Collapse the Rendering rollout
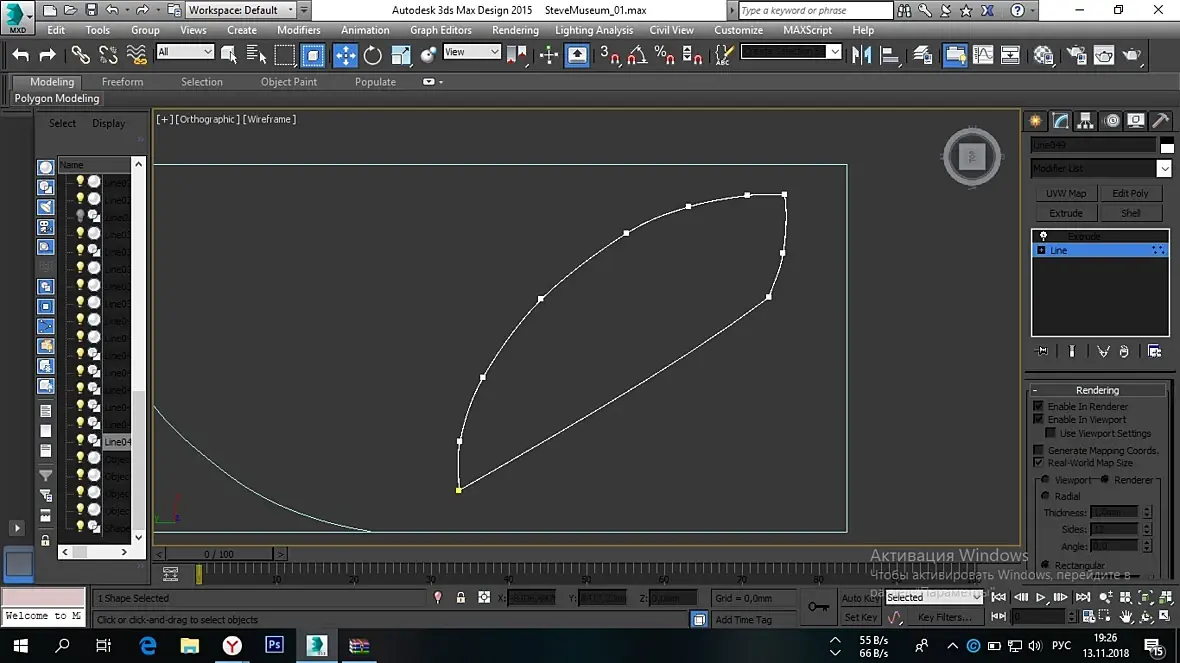Viewport: 1180px width, 663px height. tap(1097, 390)
